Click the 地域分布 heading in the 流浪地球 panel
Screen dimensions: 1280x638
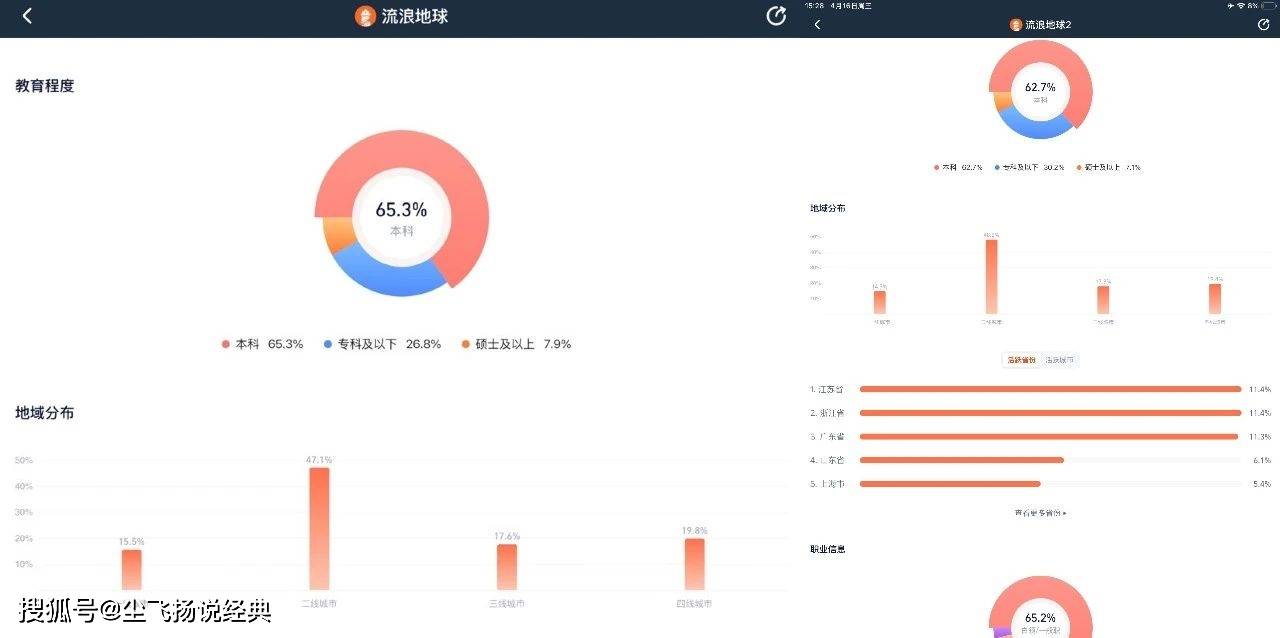click(45, 413)
